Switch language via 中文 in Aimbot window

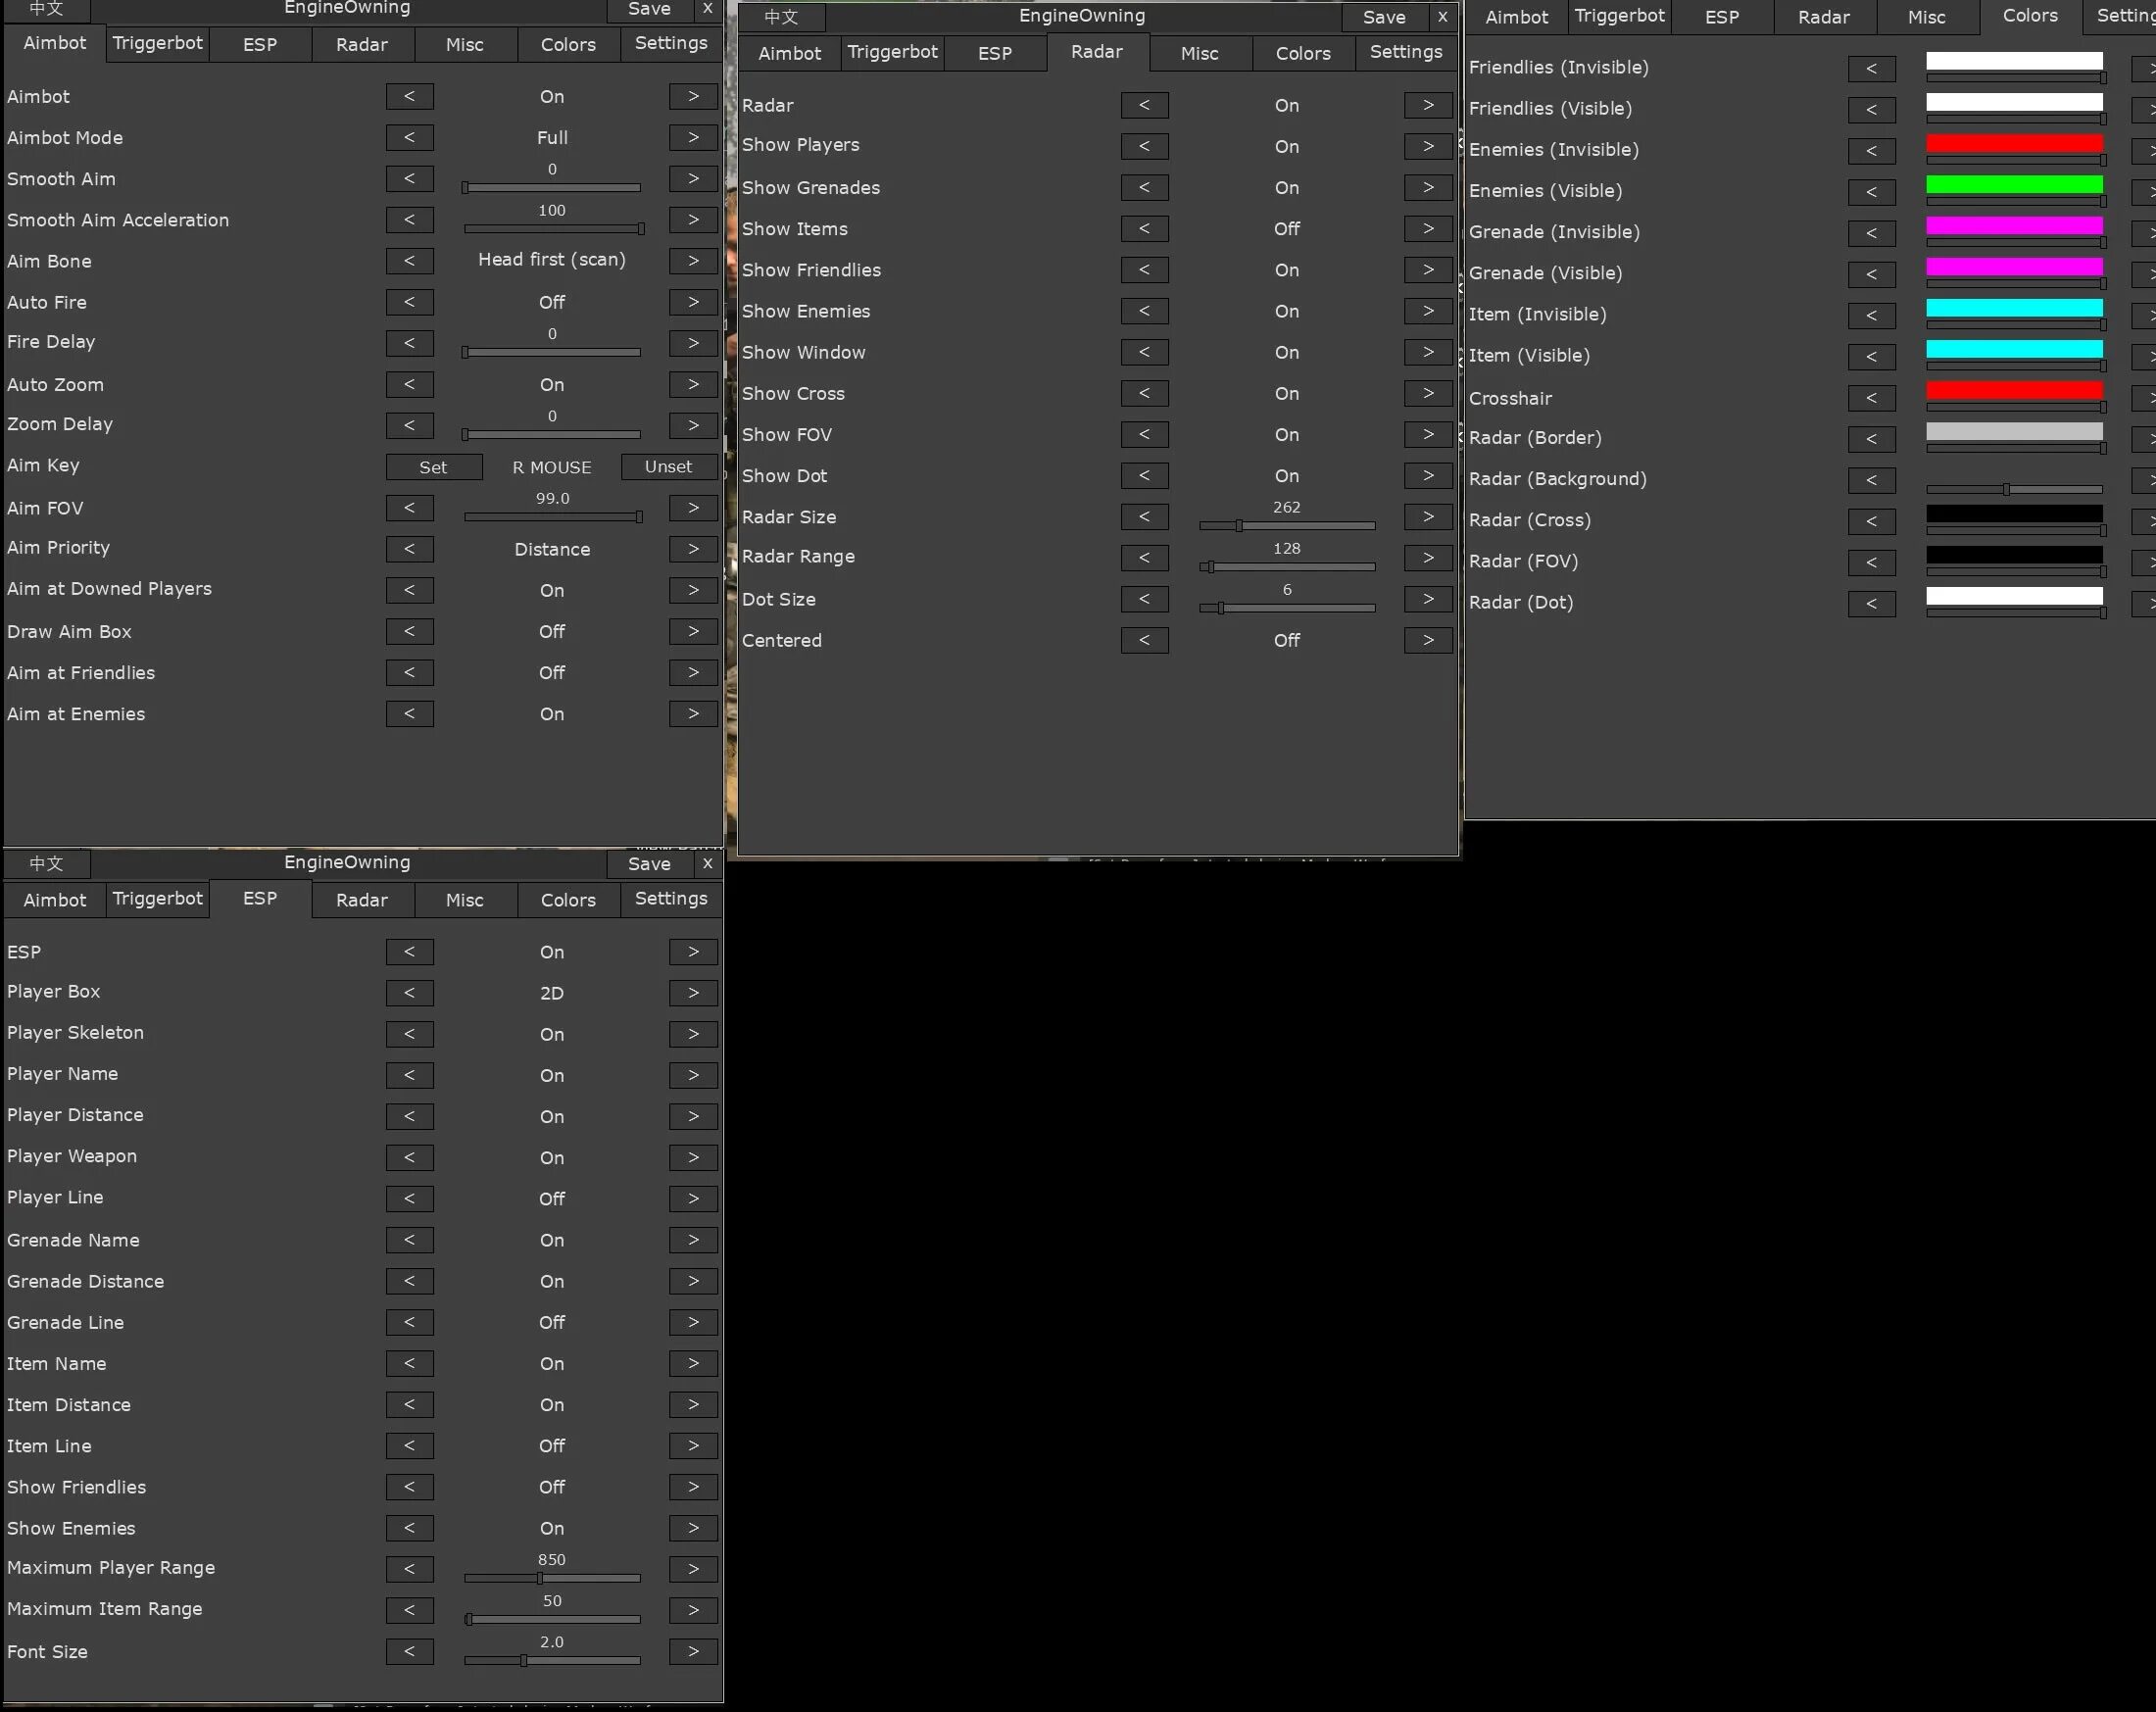pyautogui.click(x=47, y=9)
